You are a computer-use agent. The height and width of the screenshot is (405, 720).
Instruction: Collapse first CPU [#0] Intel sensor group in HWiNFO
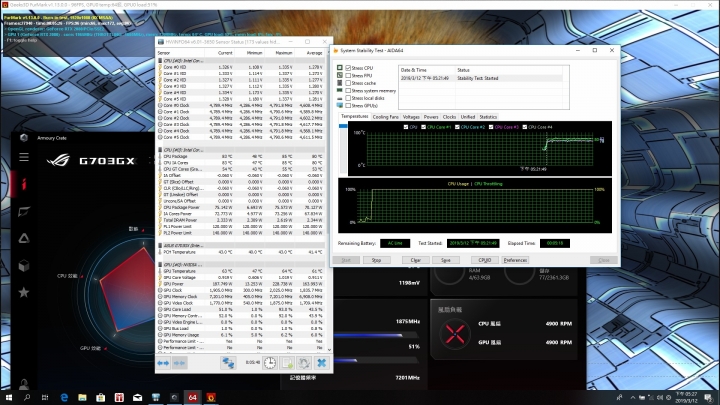160,61
